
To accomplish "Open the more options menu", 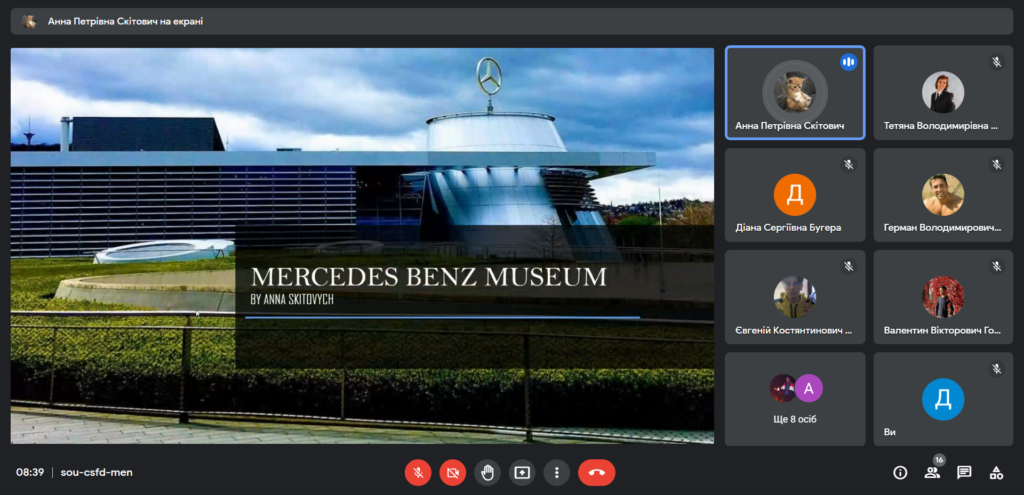I will click(x=557, y=472).
